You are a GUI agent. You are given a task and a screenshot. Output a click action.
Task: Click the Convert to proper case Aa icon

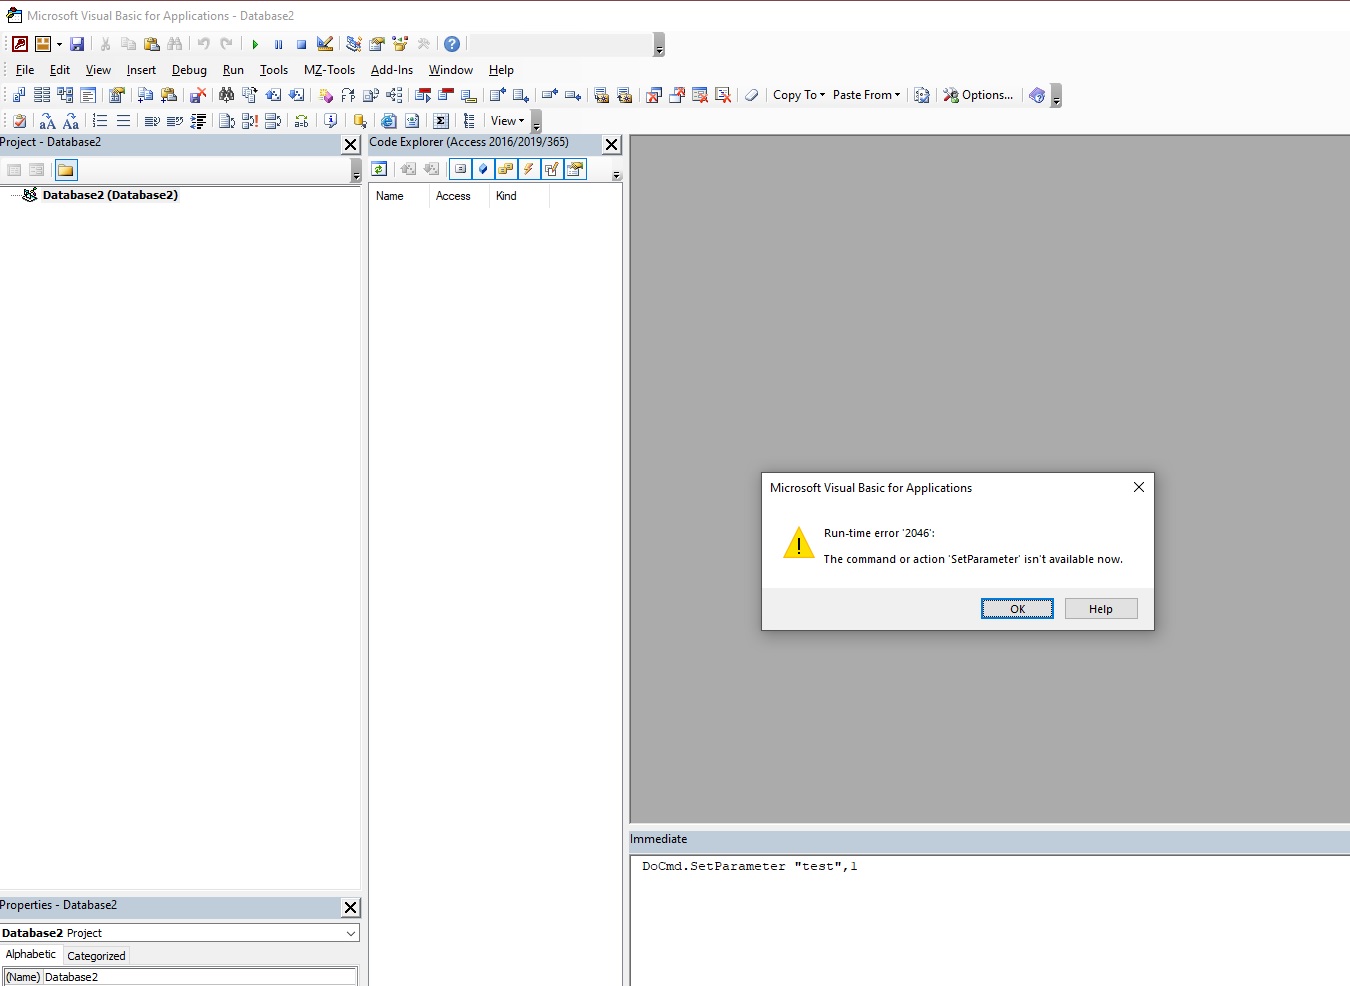coord(71,121)
